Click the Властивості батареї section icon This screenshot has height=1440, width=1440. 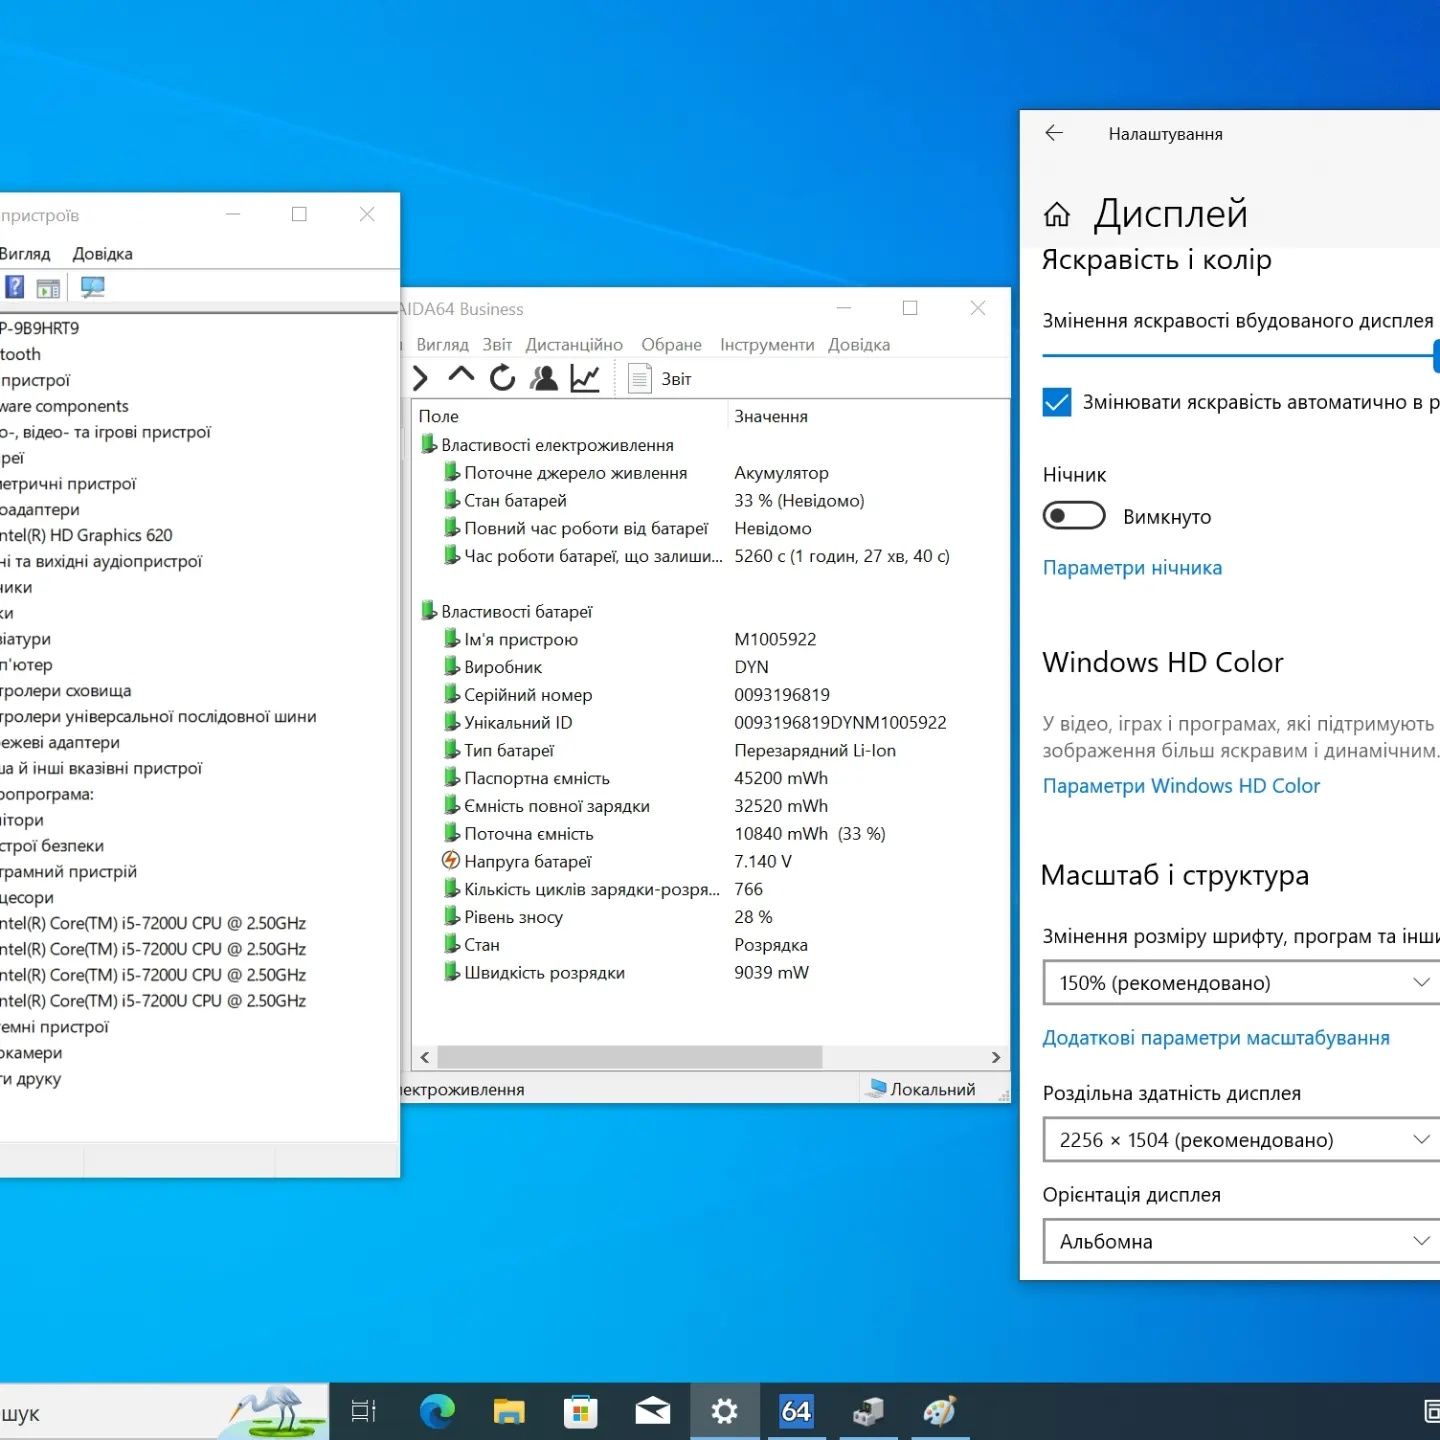(x=428, y=611)
